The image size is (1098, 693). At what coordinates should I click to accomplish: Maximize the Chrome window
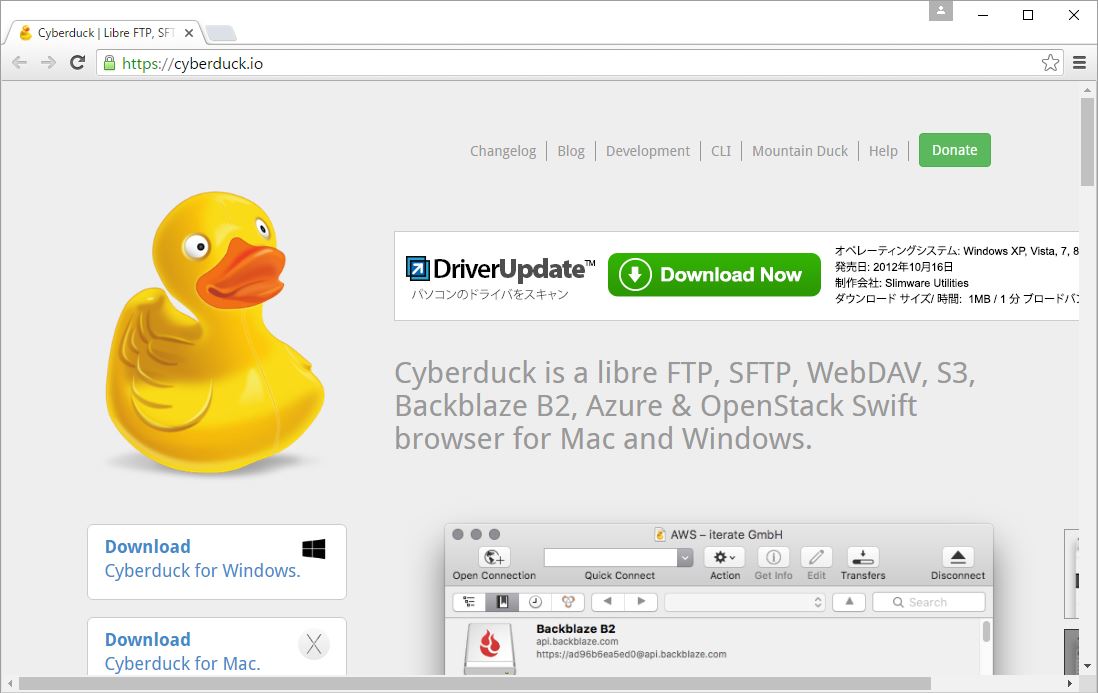(x=1028, y=15)
